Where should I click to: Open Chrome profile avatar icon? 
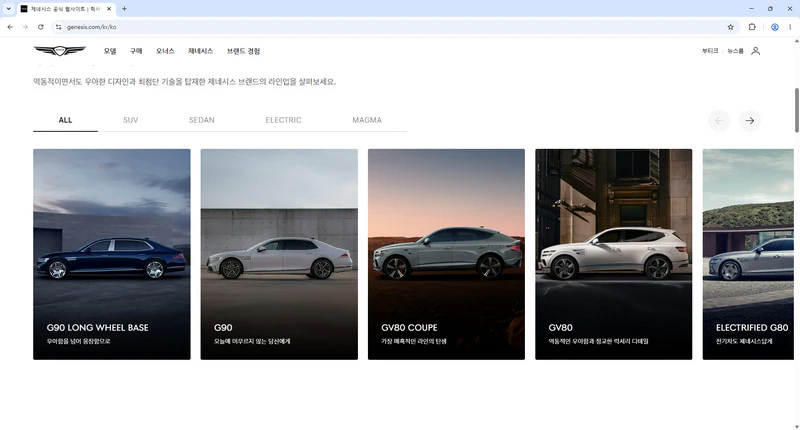[774, 27]
